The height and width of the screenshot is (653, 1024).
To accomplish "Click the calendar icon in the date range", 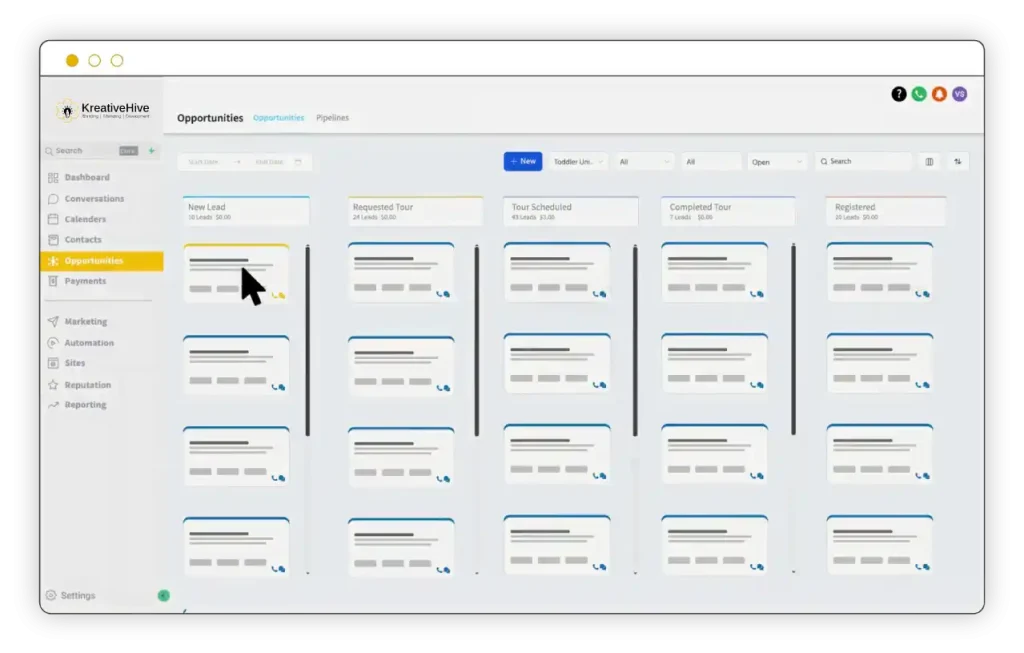I will [x=298, y=162].
